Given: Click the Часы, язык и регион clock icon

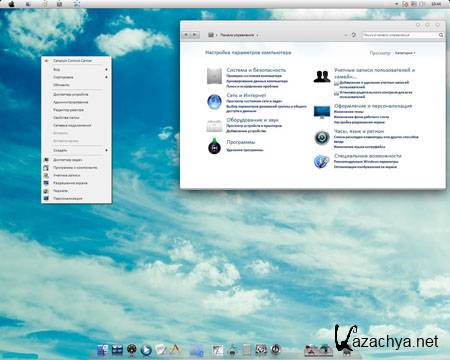Looking at the screenshot, I should click(322, 137).
